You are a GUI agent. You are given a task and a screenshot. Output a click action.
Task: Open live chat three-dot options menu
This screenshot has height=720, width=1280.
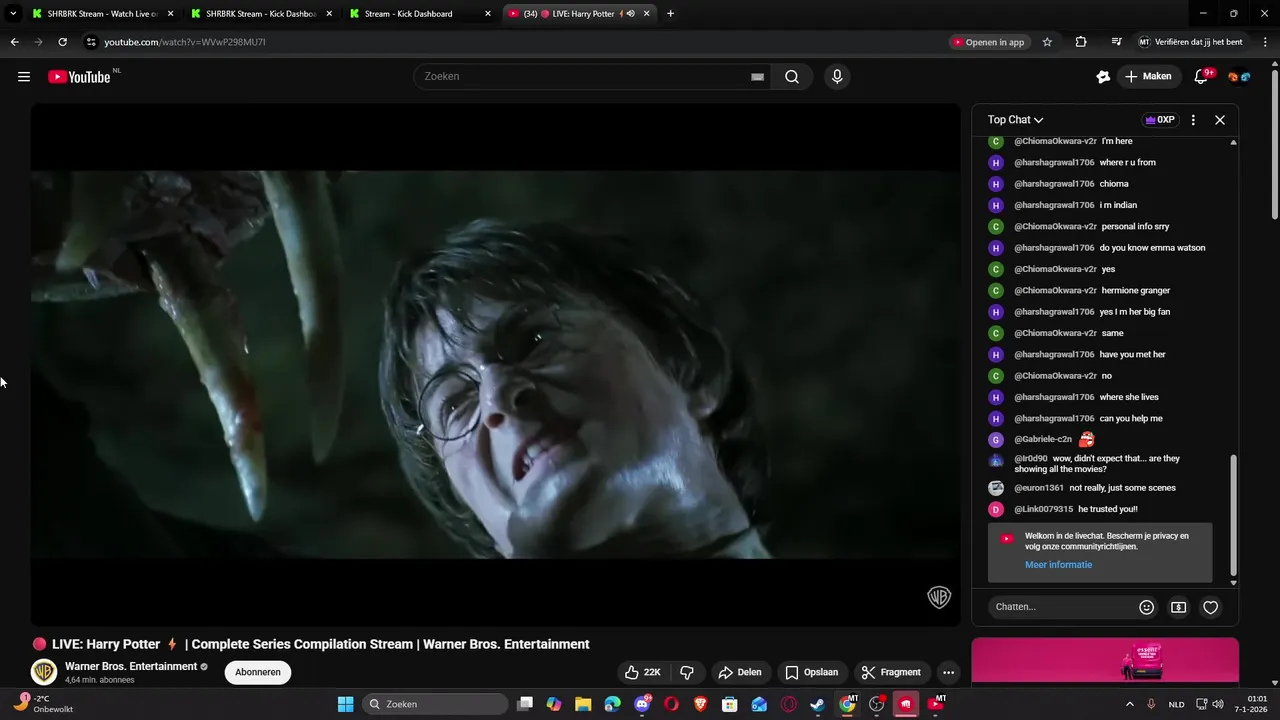coord(1193,120)
